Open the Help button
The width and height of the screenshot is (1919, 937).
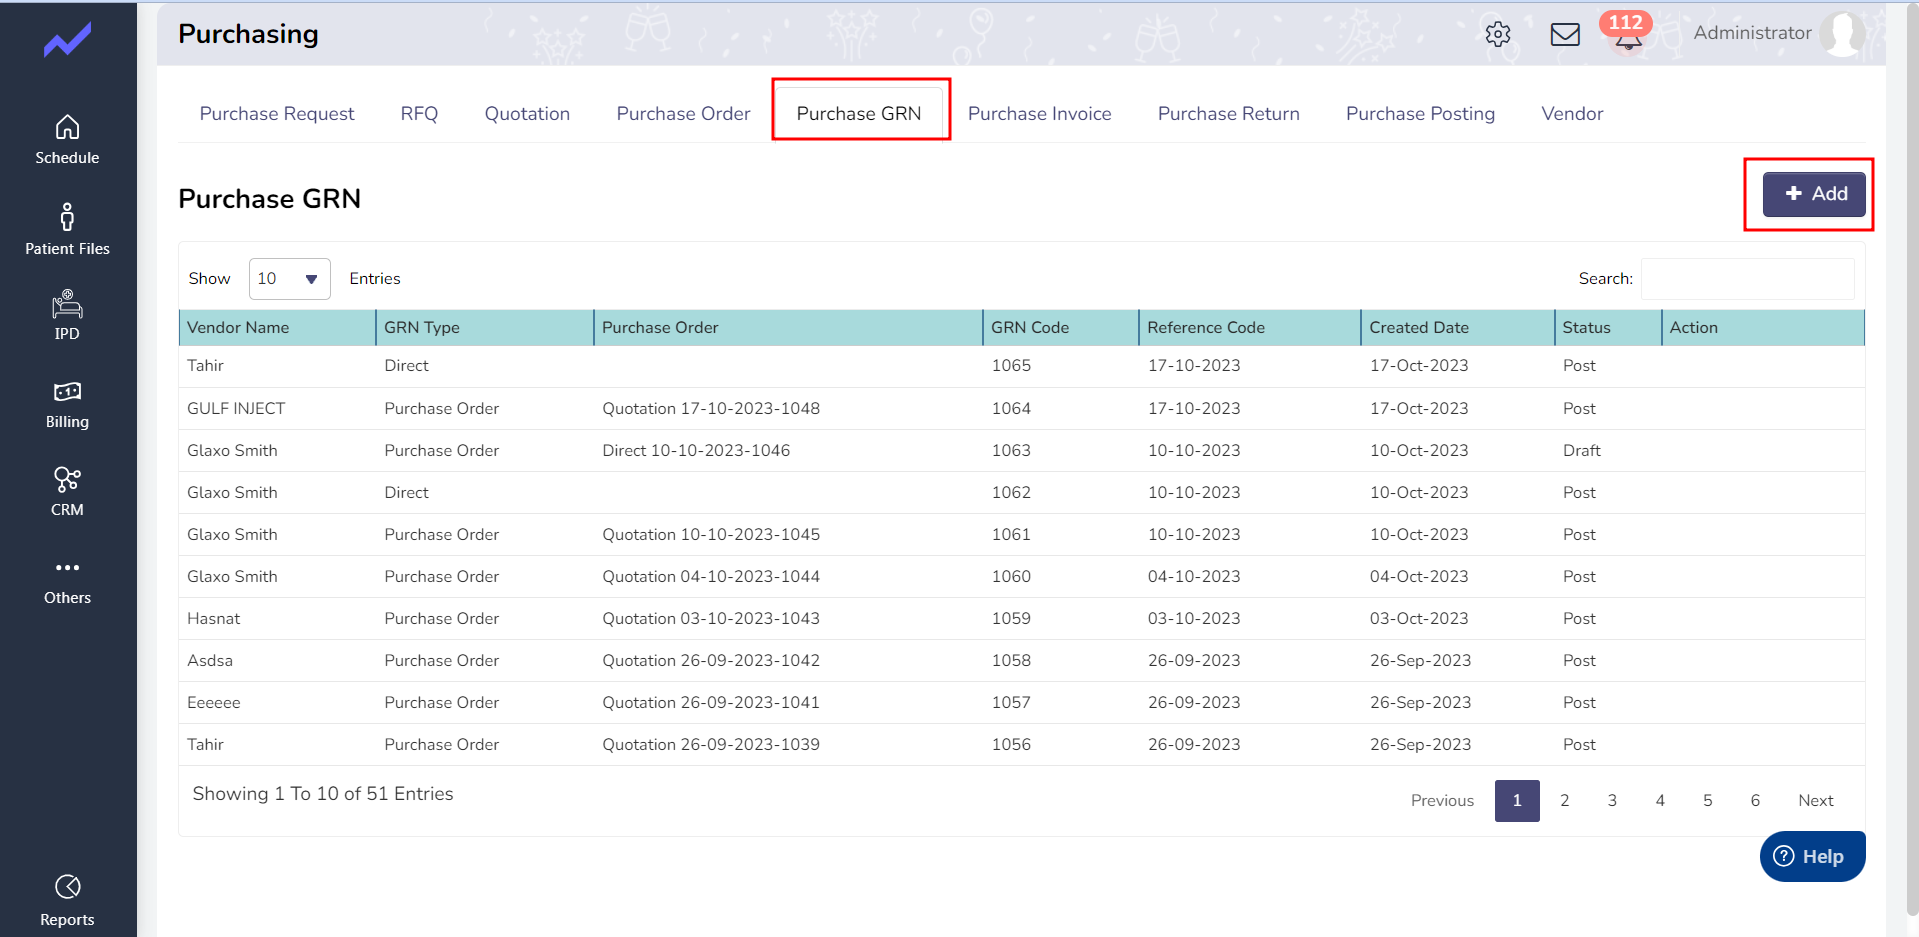[x=1812, y=857]
